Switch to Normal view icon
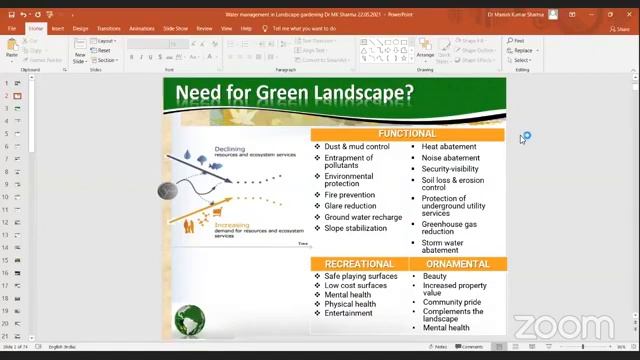The width and height of the screenshot is (640, 360). pyautogui.click(x=499, y=347)
